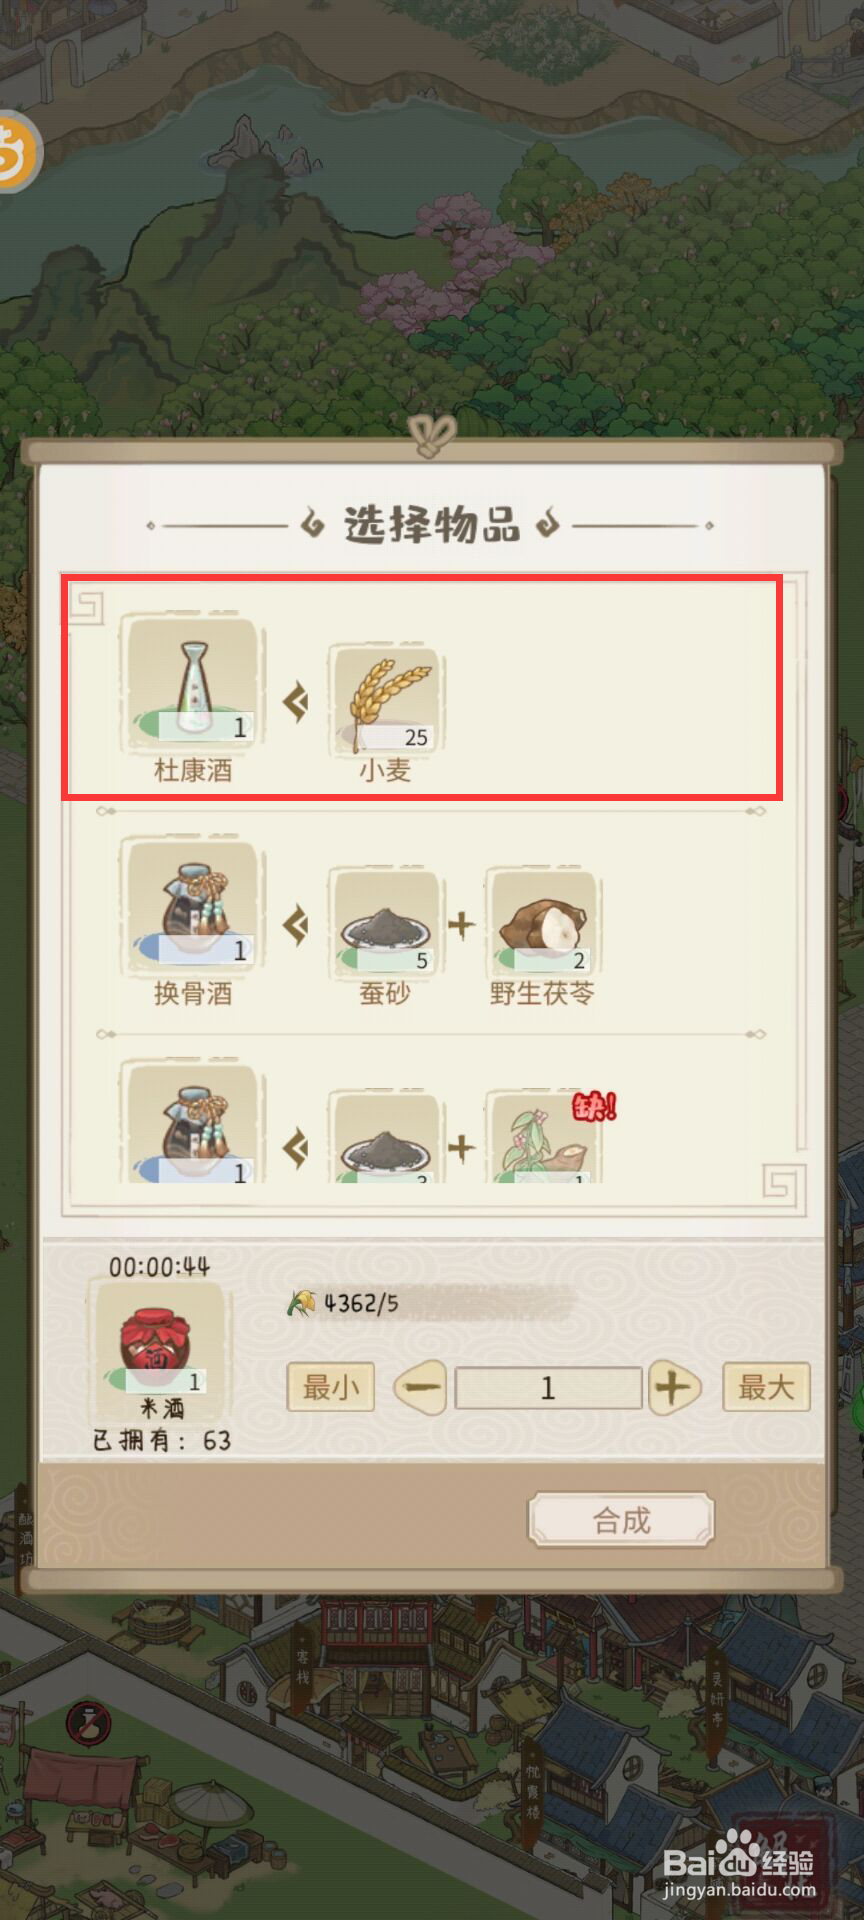Click the 最大 maximum quantity button
864x1920 pixels.
766,1387
